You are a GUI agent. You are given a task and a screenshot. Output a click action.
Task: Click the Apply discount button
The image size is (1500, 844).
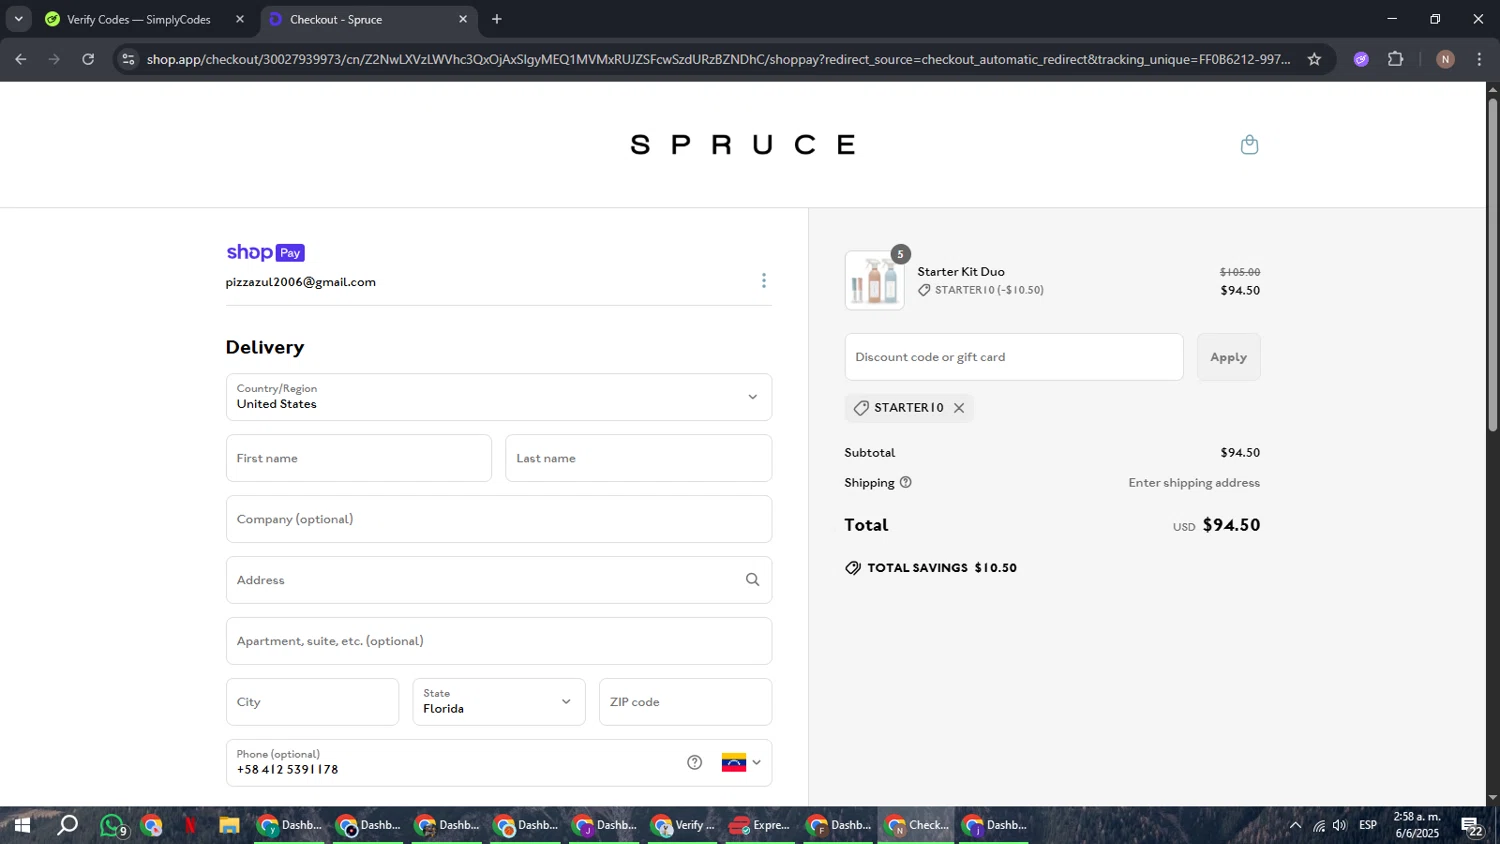click(1228, 357)
